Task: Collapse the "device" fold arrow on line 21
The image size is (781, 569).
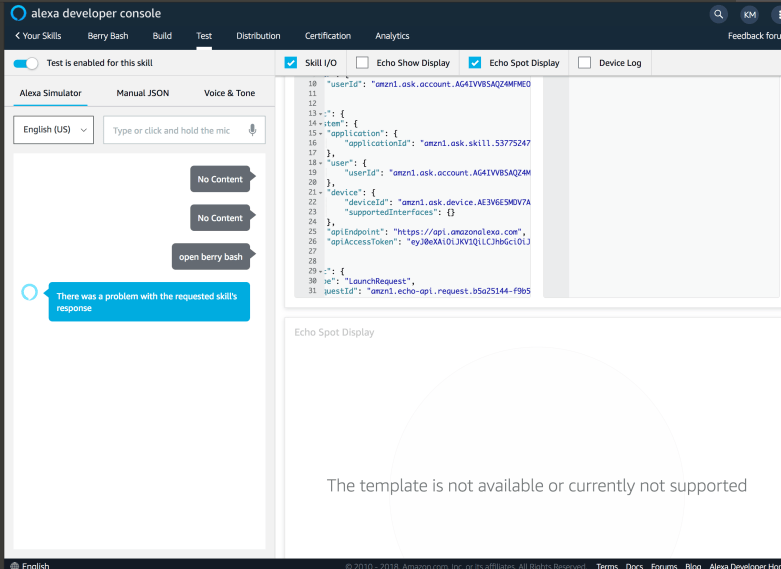Action: coord(320,192)
